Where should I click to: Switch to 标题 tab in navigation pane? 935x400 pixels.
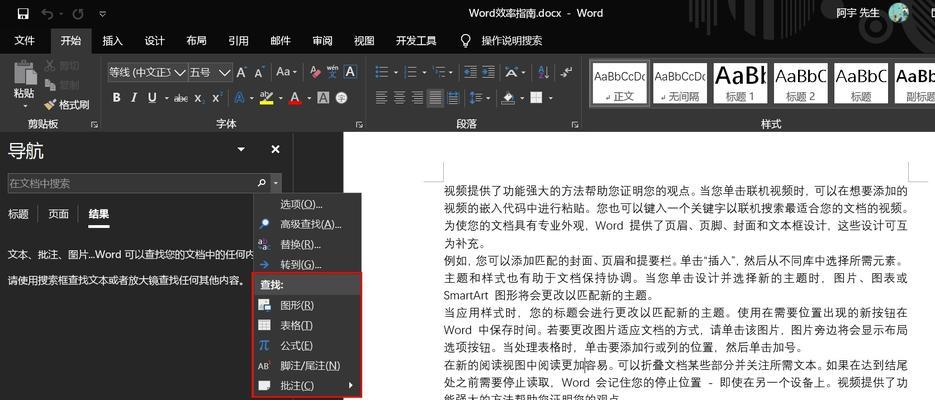tap(18, 214)
